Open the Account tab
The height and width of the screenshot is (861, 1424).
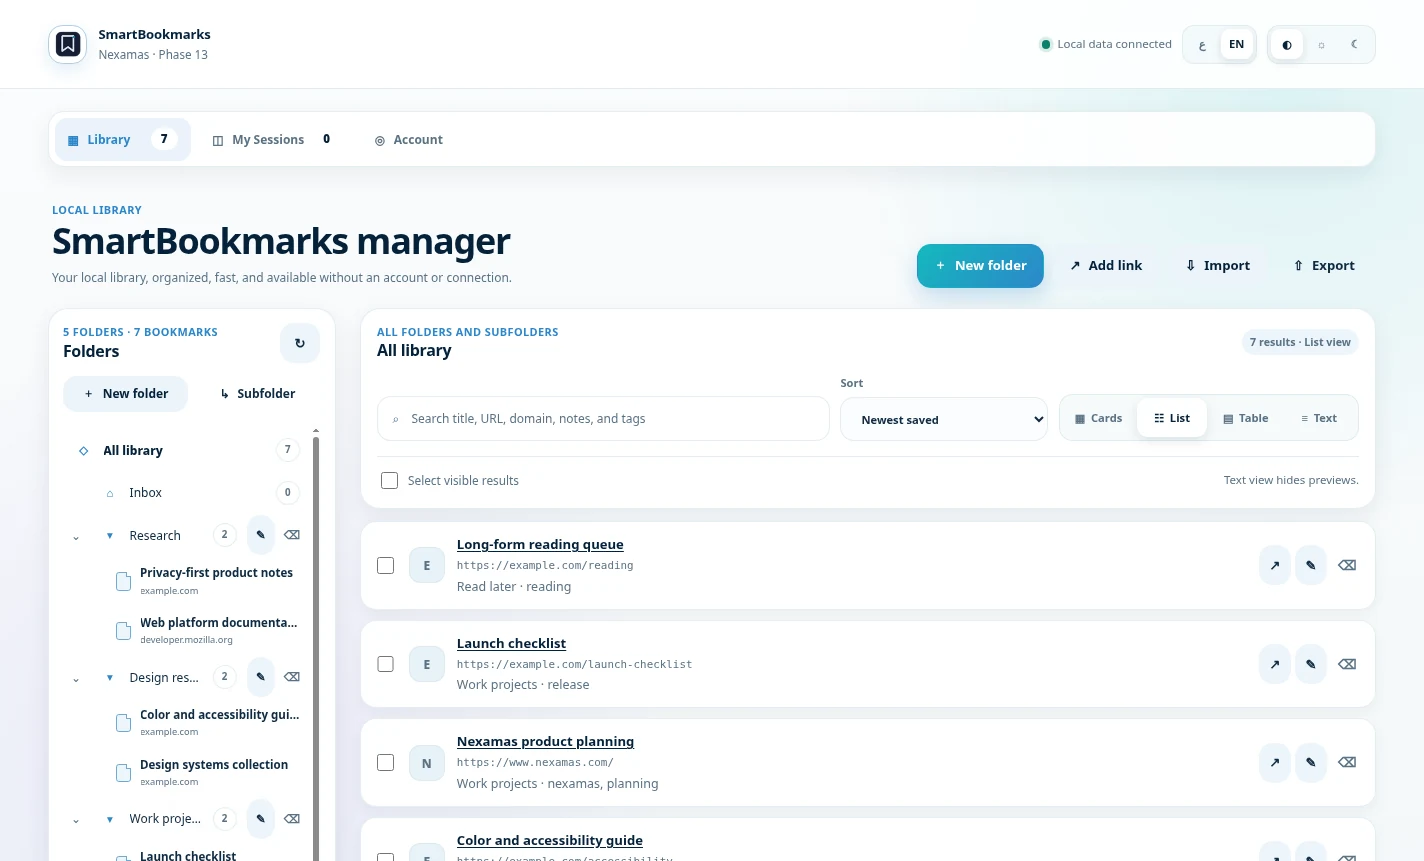point(409,140)
